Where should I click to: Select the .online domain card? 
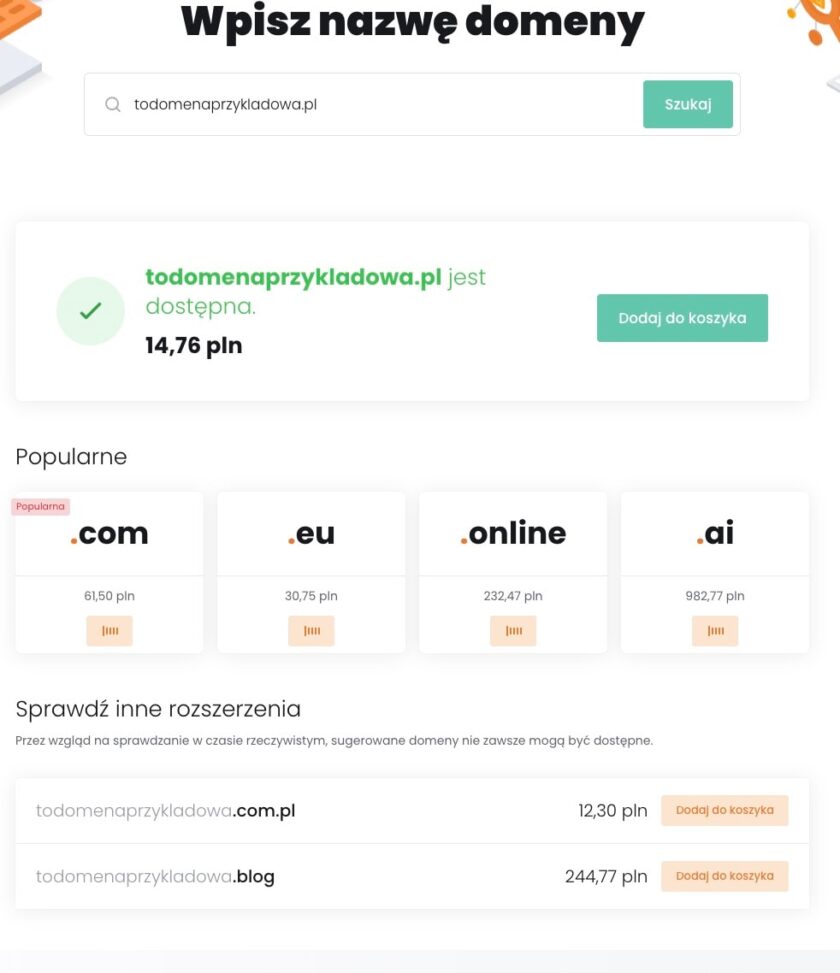[513, 533]
